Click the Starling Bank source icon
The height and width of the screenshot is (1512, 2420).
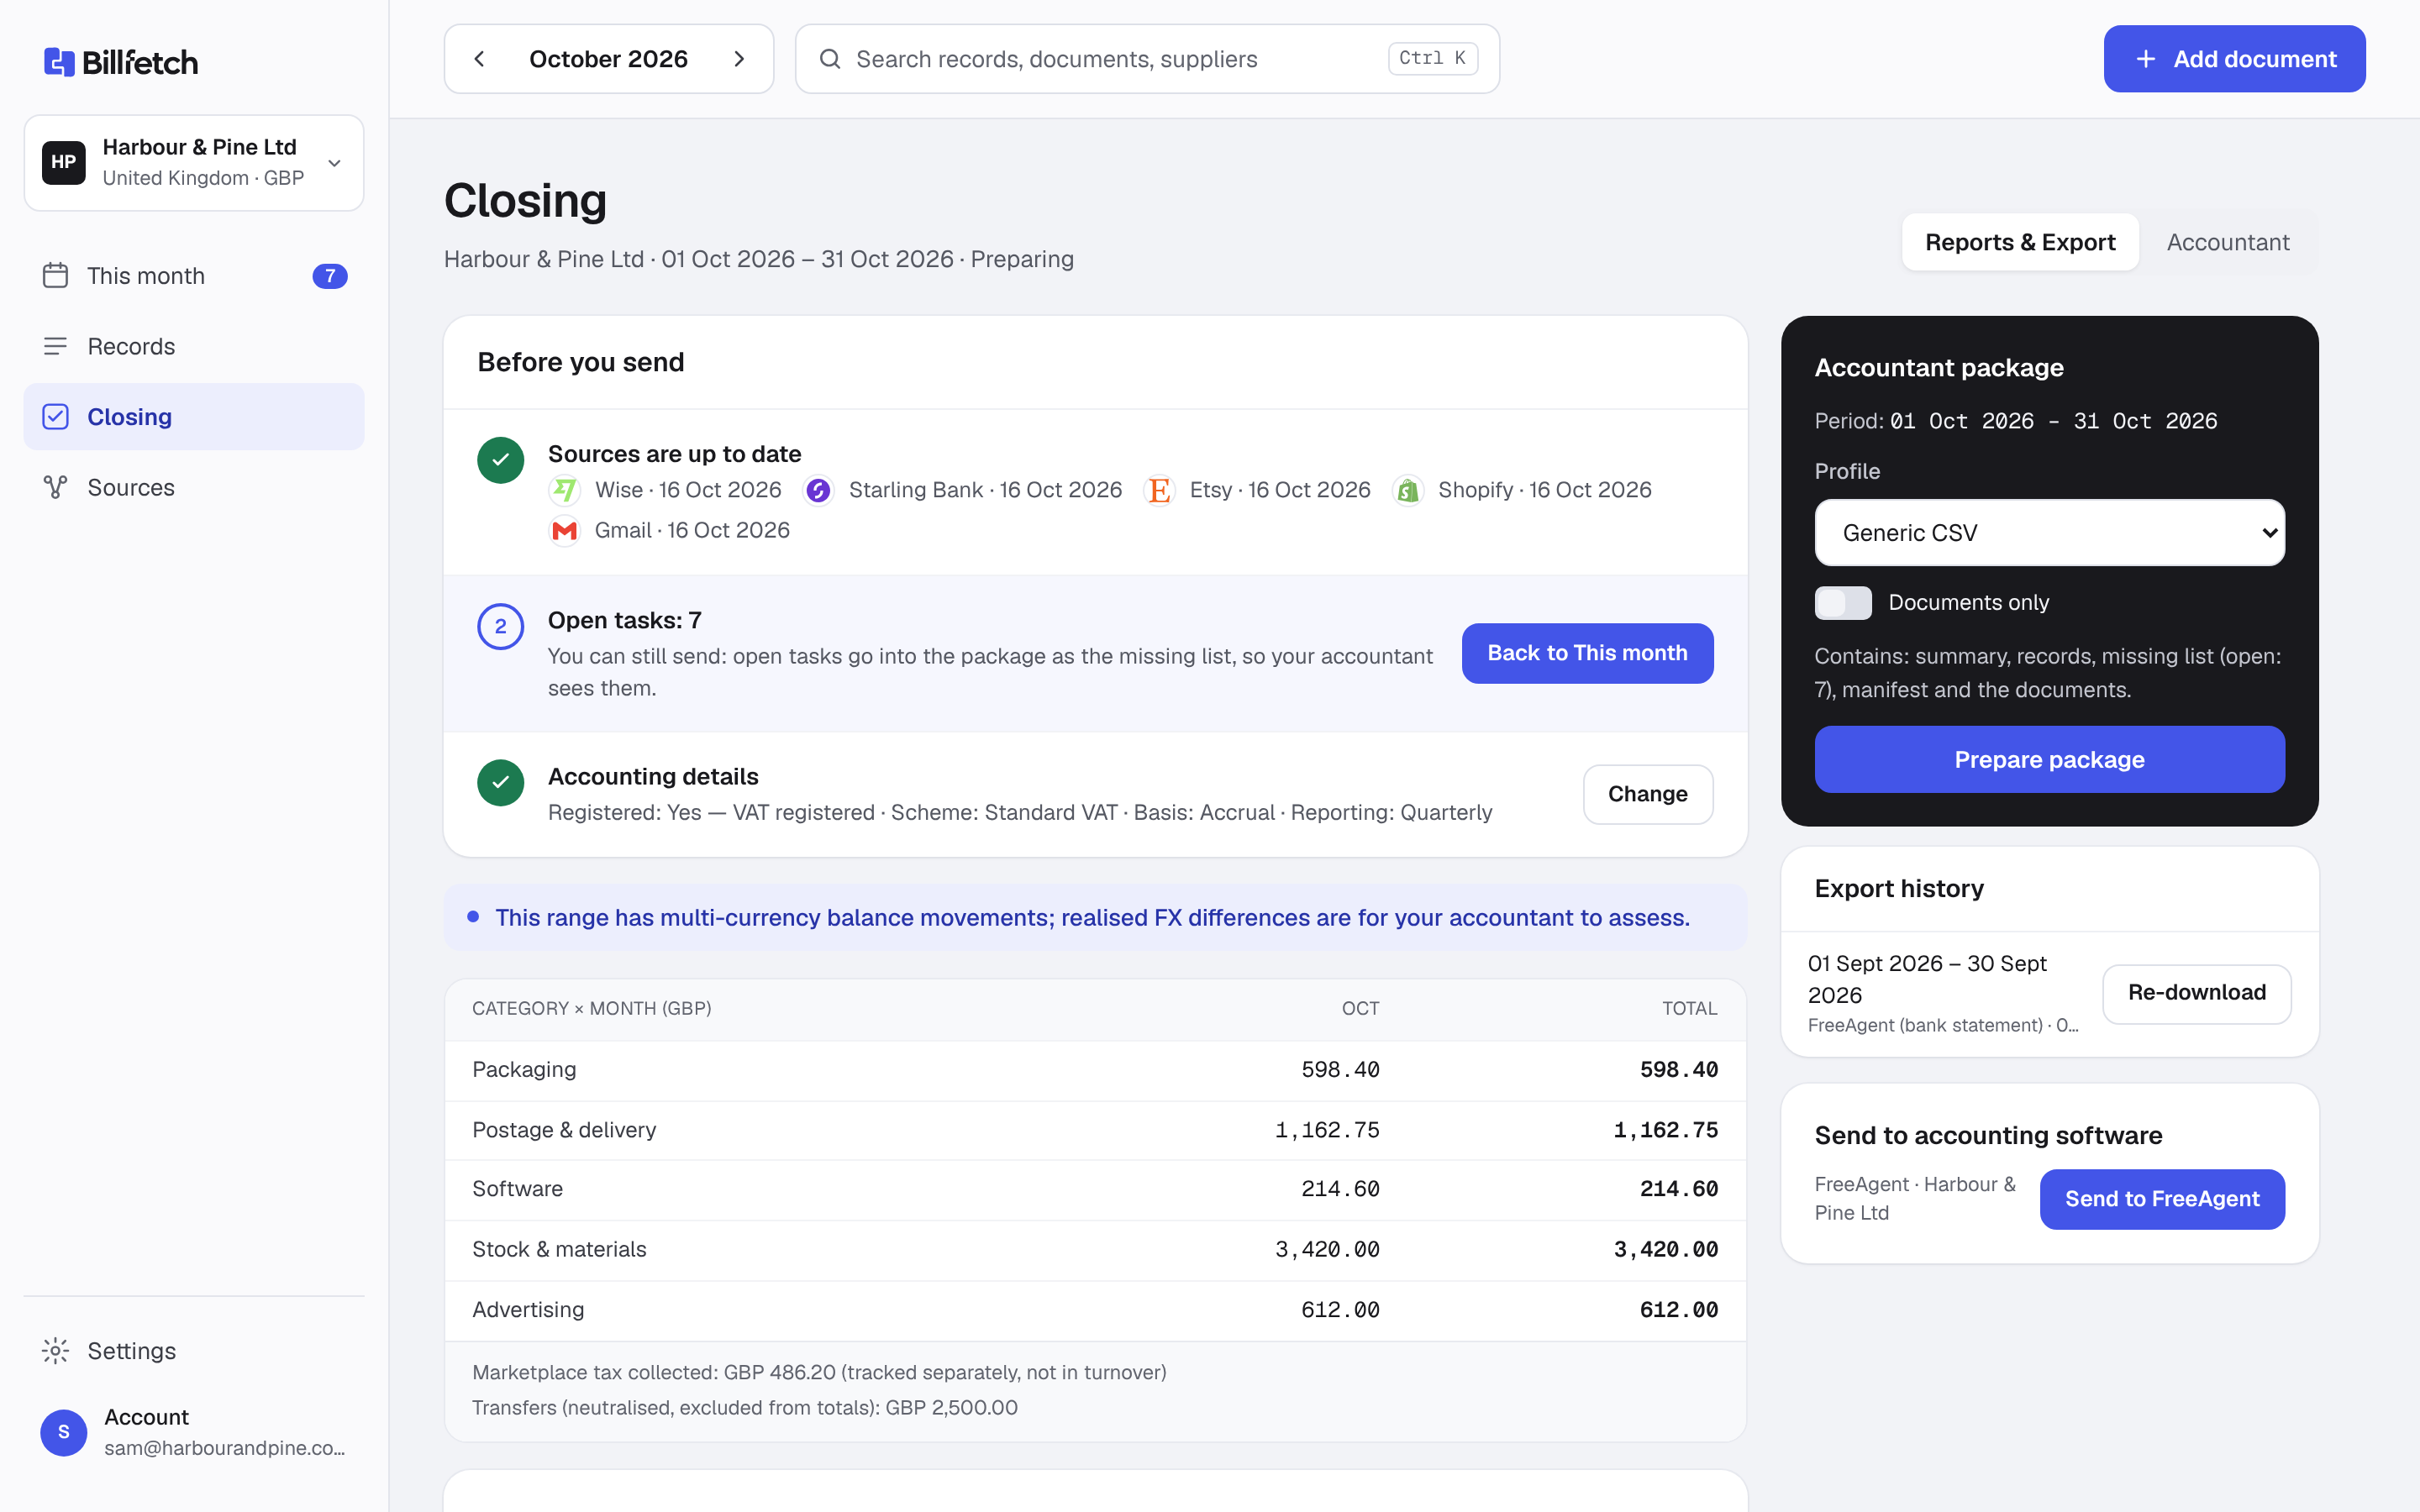pyautogui.click(x=818, y=490)
